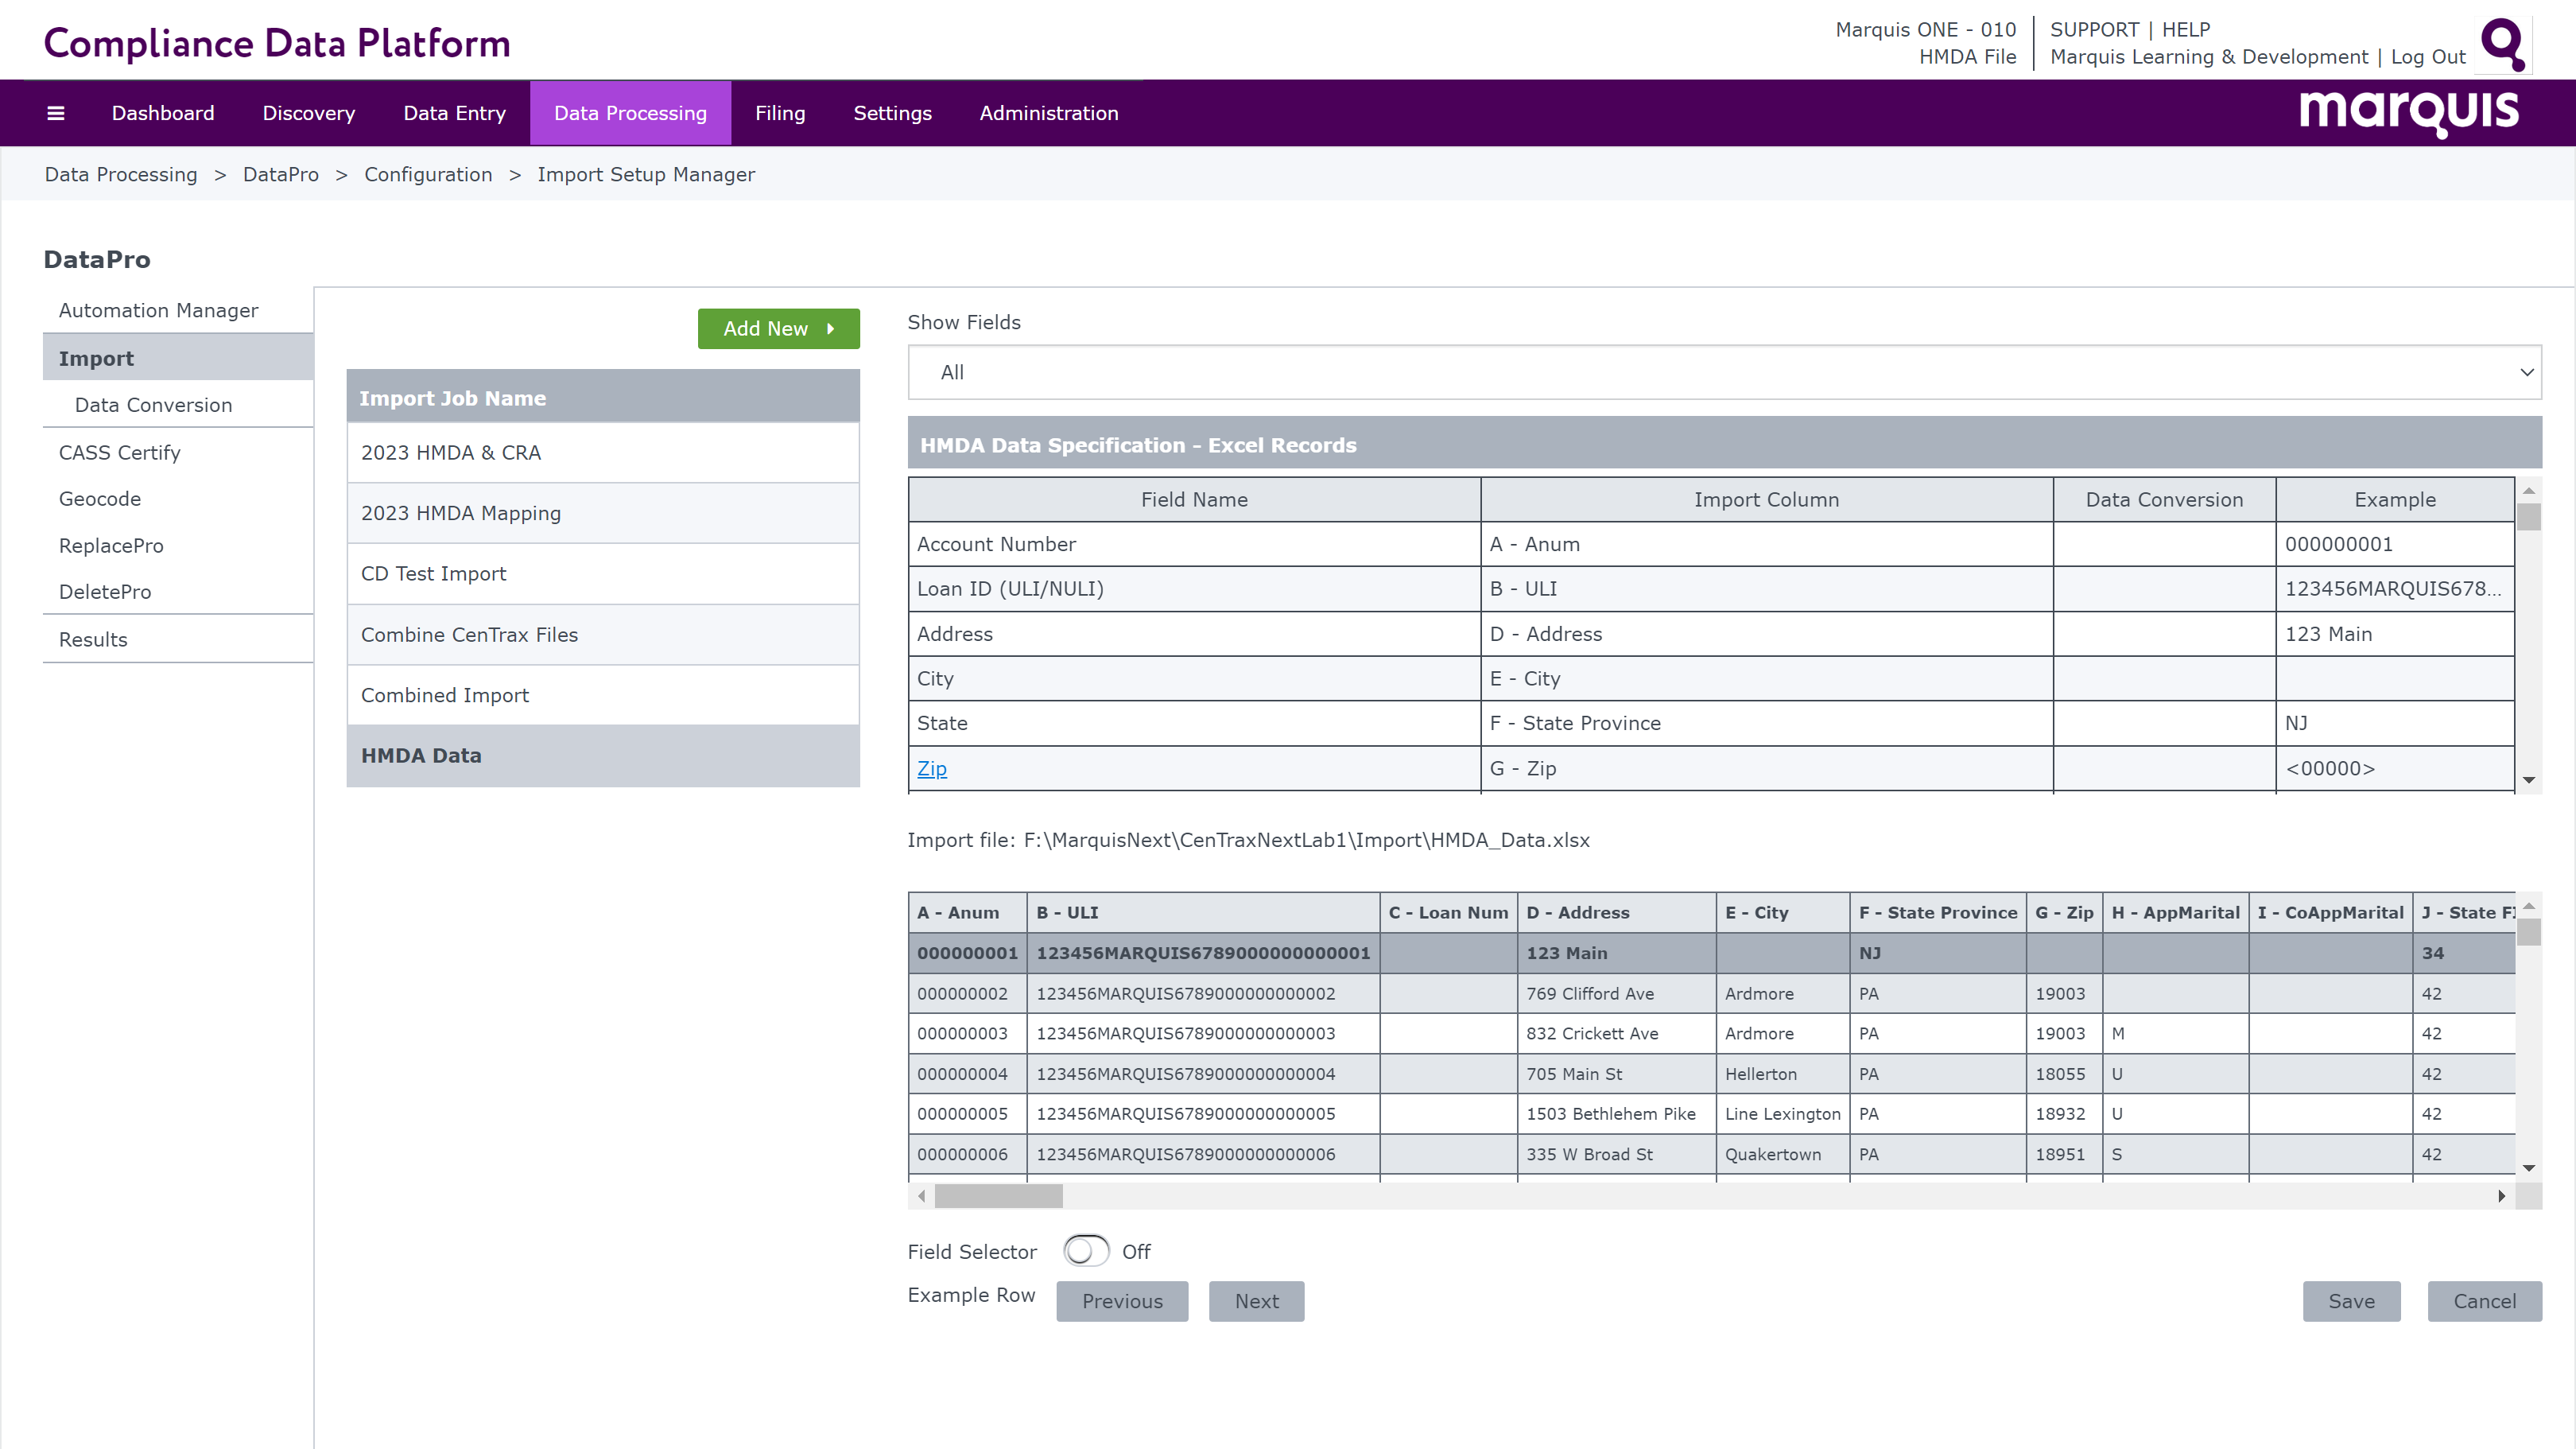
Task: Open CASS Certify in sidebar
Action: point(178,452)
